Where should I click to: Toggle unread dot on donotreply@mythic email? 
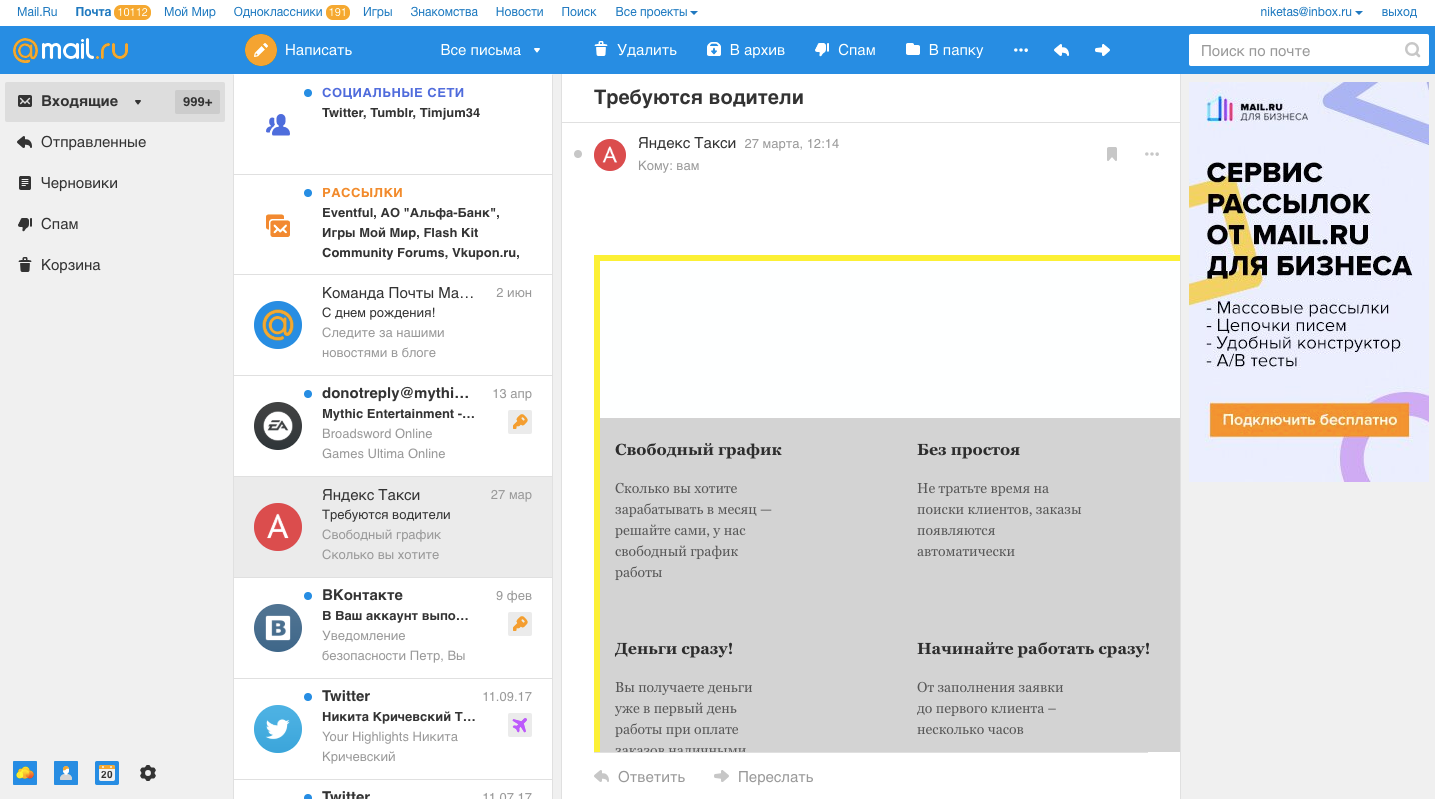[308, 393]
